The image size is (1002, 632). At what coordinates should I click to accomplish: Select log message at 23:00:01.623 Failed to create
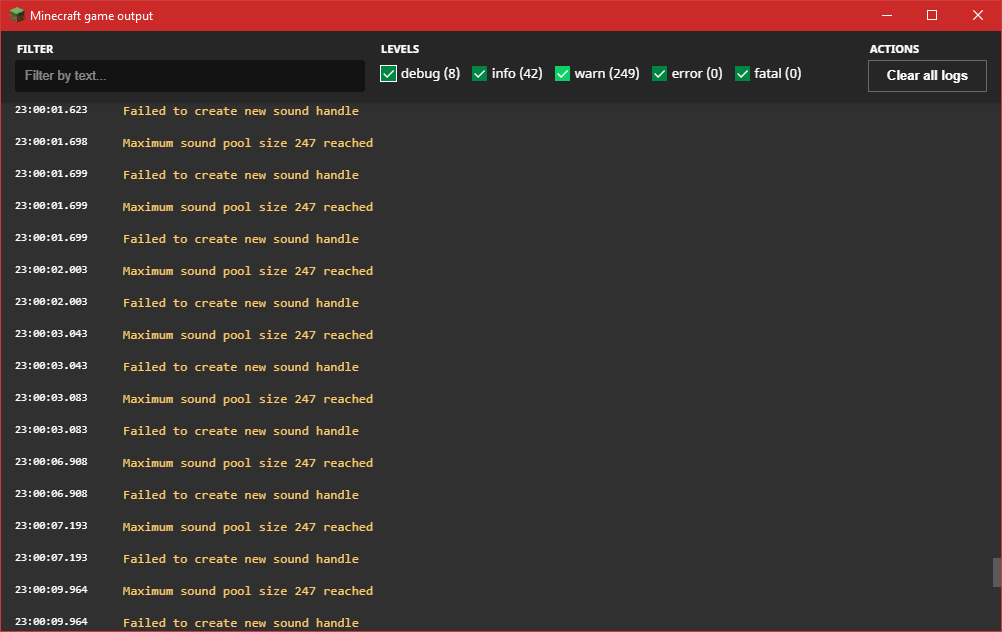241,111
